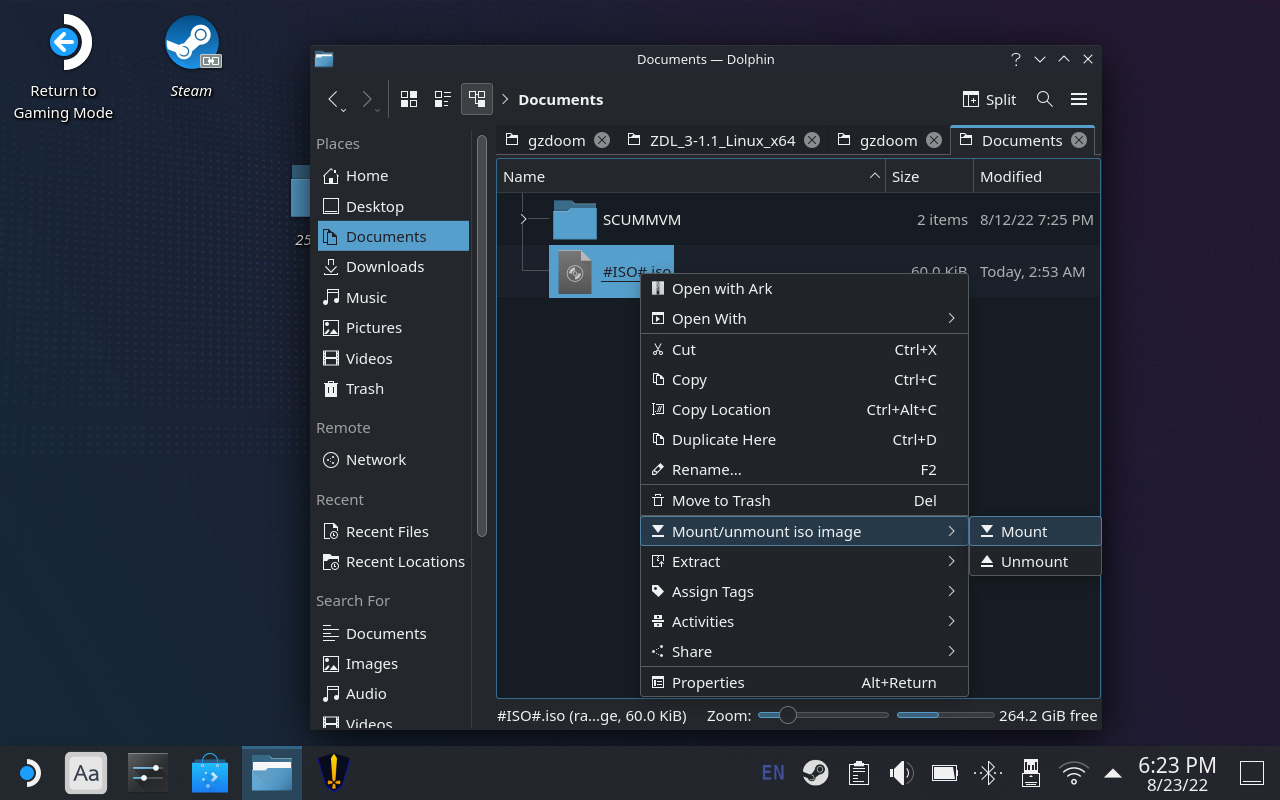1280x800 pixels.
Task: Switch to the first gzdoom tab
Action: (557, 140)
